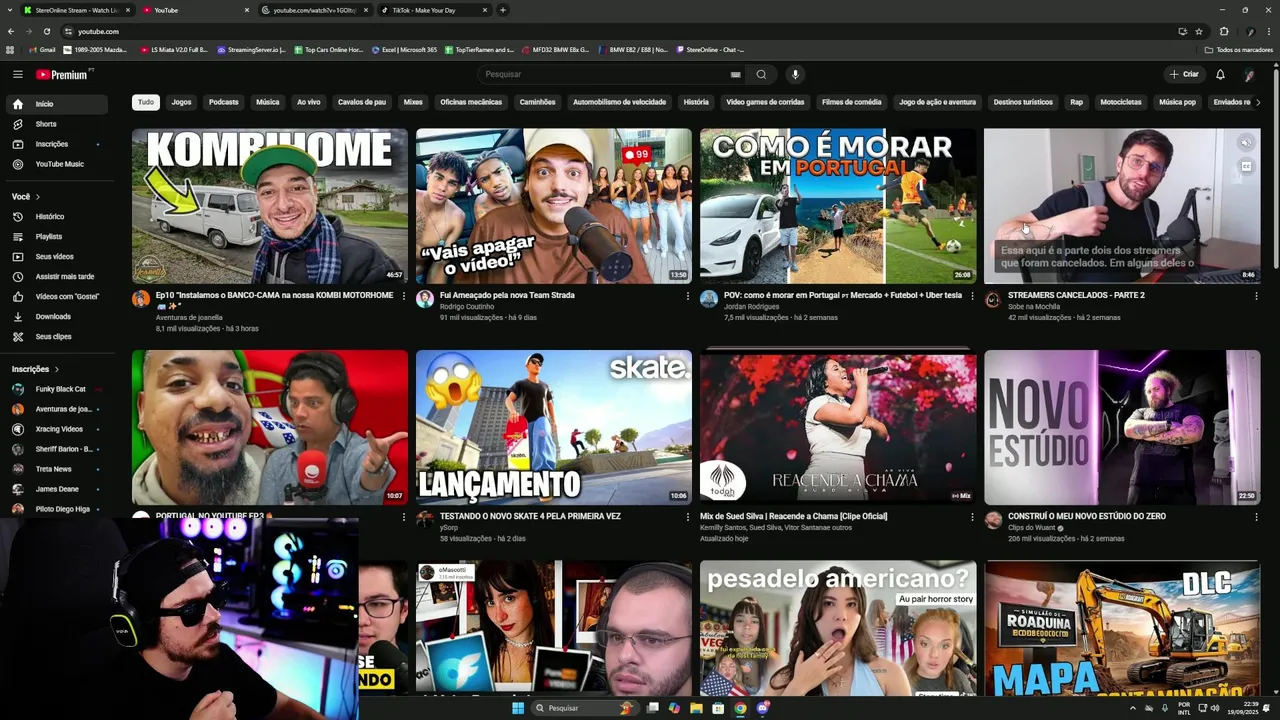Open the YouTube hamburger guide menu
The image size is (1280, 720).
tap(17, 74)
